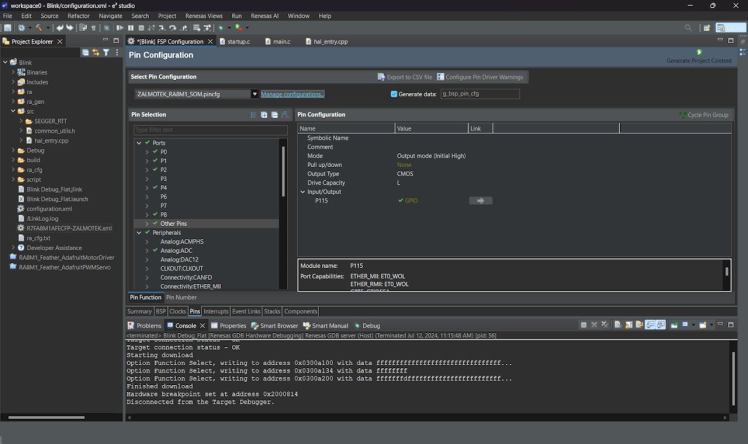Viewport: 748px width, 444px height.
Task: Click the Manage configurations link
Action: (293, 94)
